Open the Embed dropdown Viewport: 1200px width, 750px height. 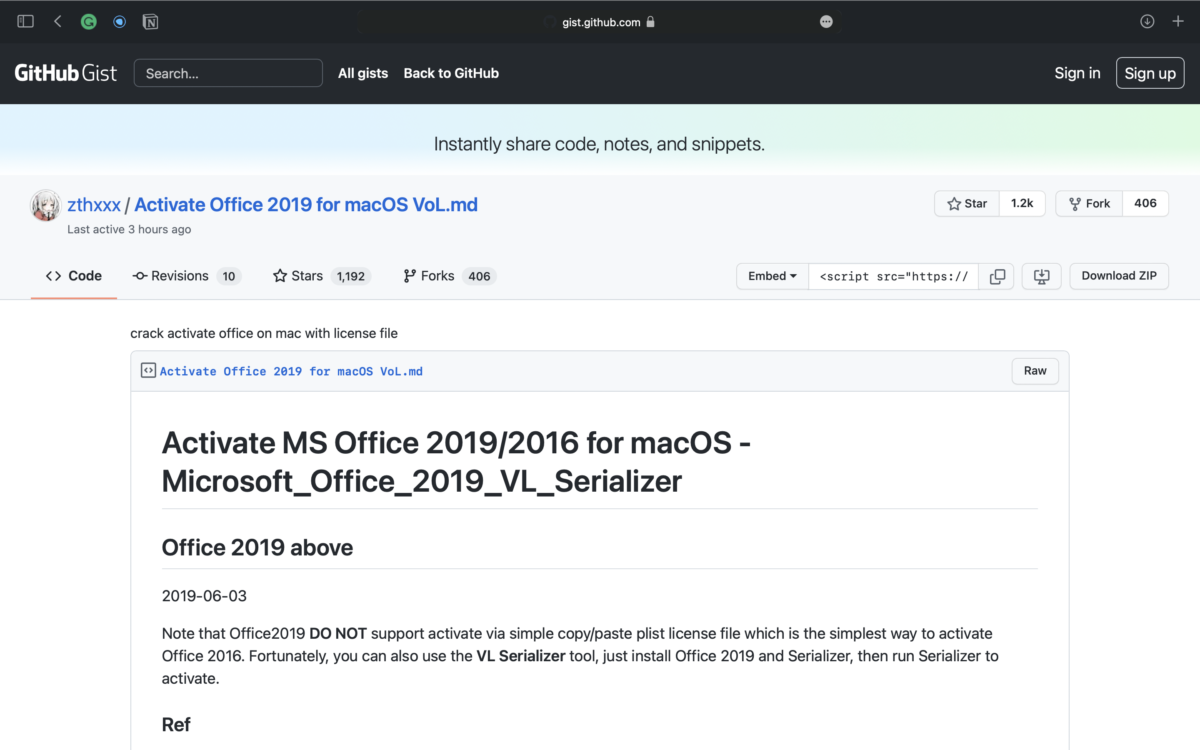click(771, 276)
